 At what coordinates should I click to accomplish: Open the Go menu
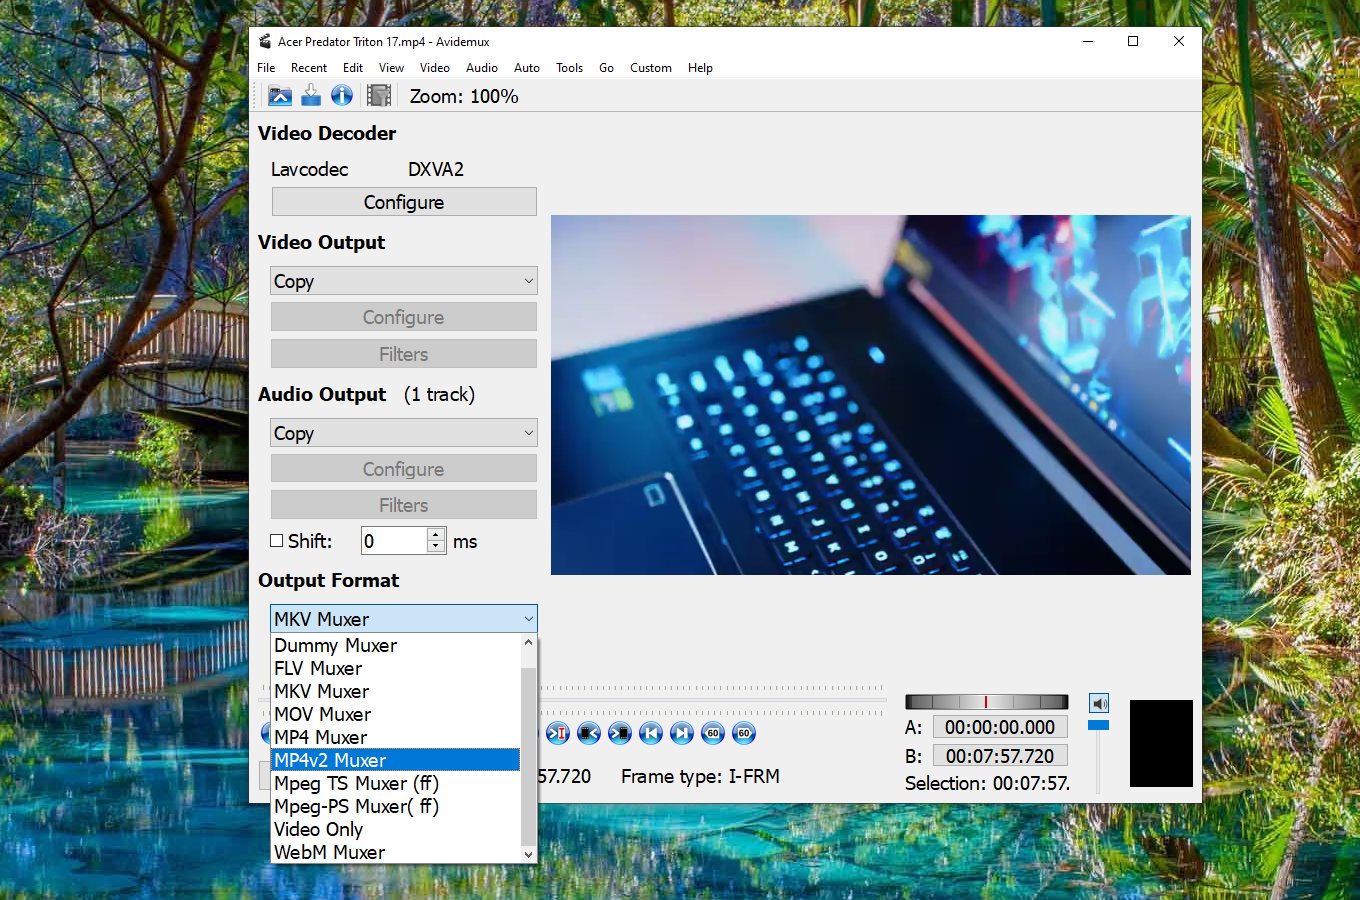pos(606,68)
